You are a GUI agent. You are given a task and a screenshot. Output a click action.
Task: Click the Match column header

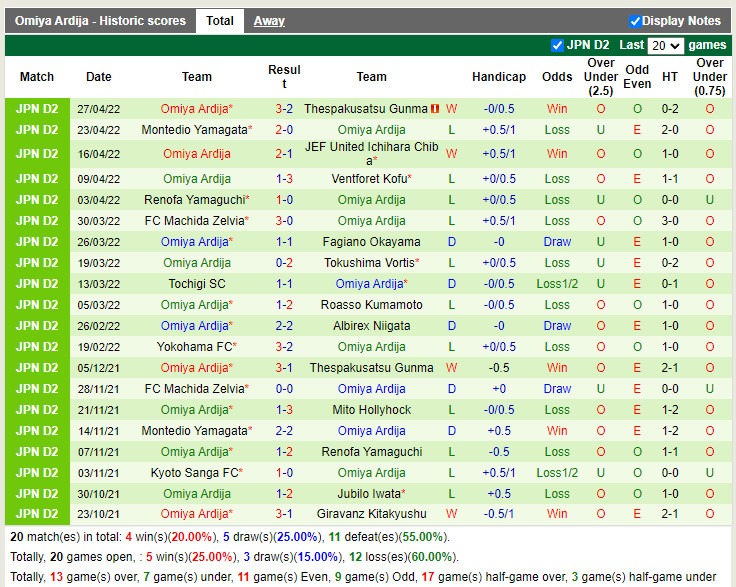(37, 77)
